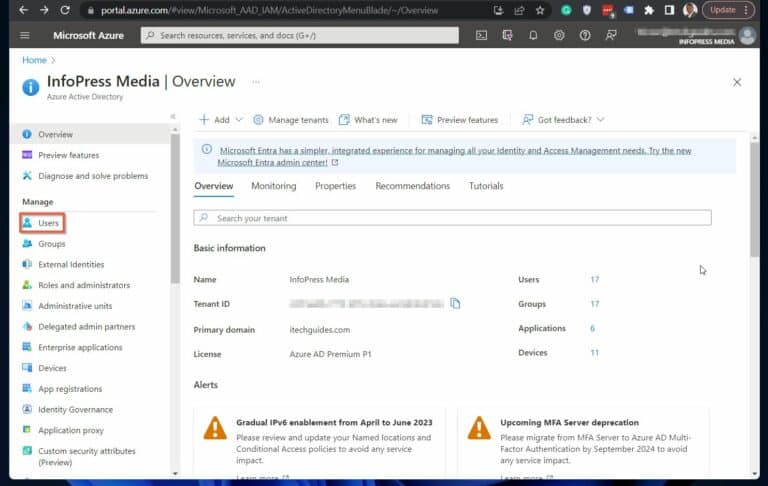Click the browser address bar URL
The width and height of the screenshot is (768, 486).
coord(269,10)
